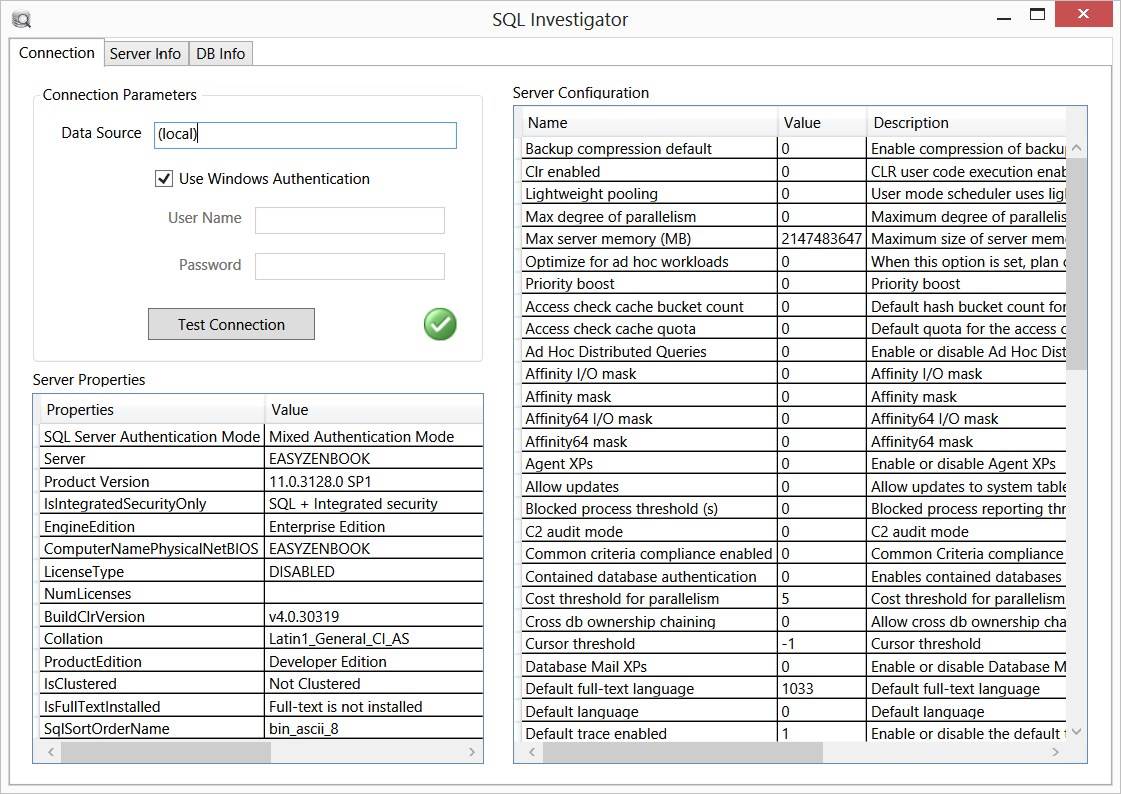
Task: Click the Server Properties scroll left arrow
Action: pos(51,752)
